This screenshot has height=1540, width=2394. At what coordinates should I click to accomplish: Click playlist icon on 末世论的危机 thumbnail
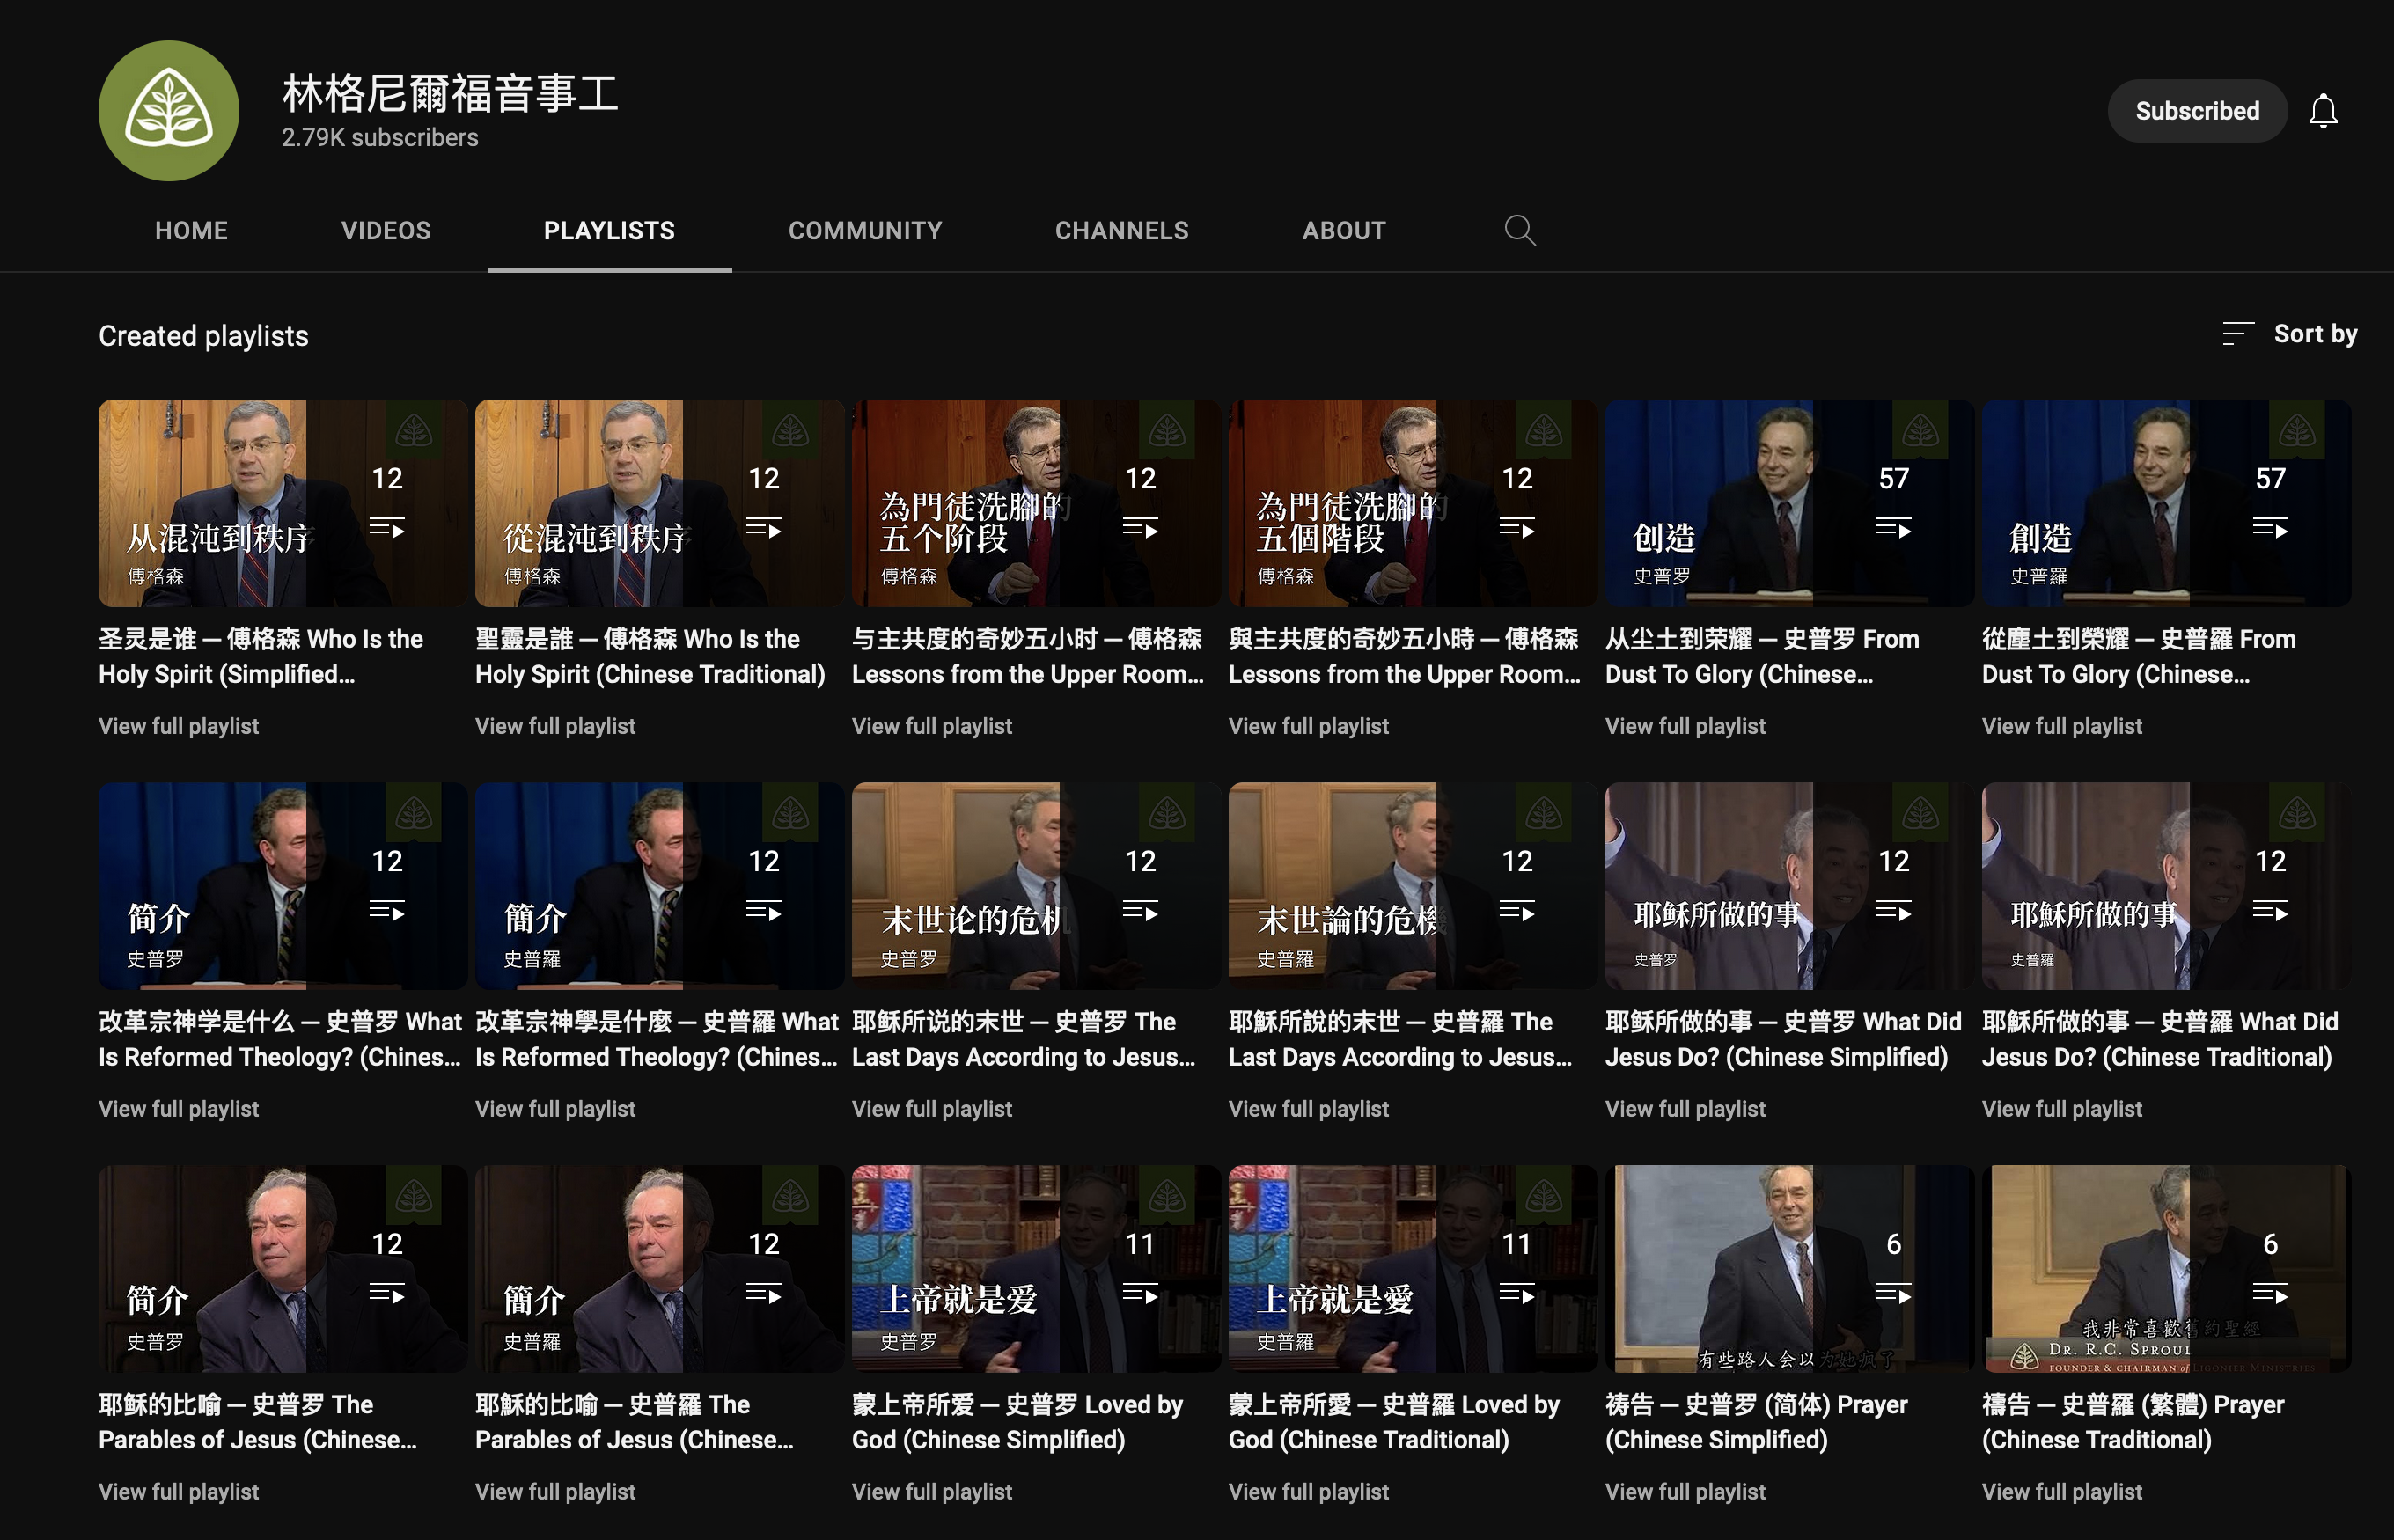[1140, 911]
